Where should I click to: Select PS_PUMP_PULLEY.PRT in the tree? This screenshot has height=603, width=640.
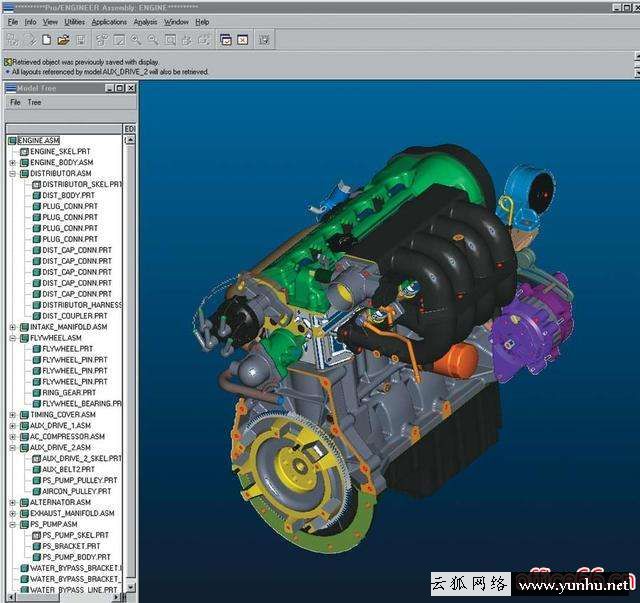(80, 481)
